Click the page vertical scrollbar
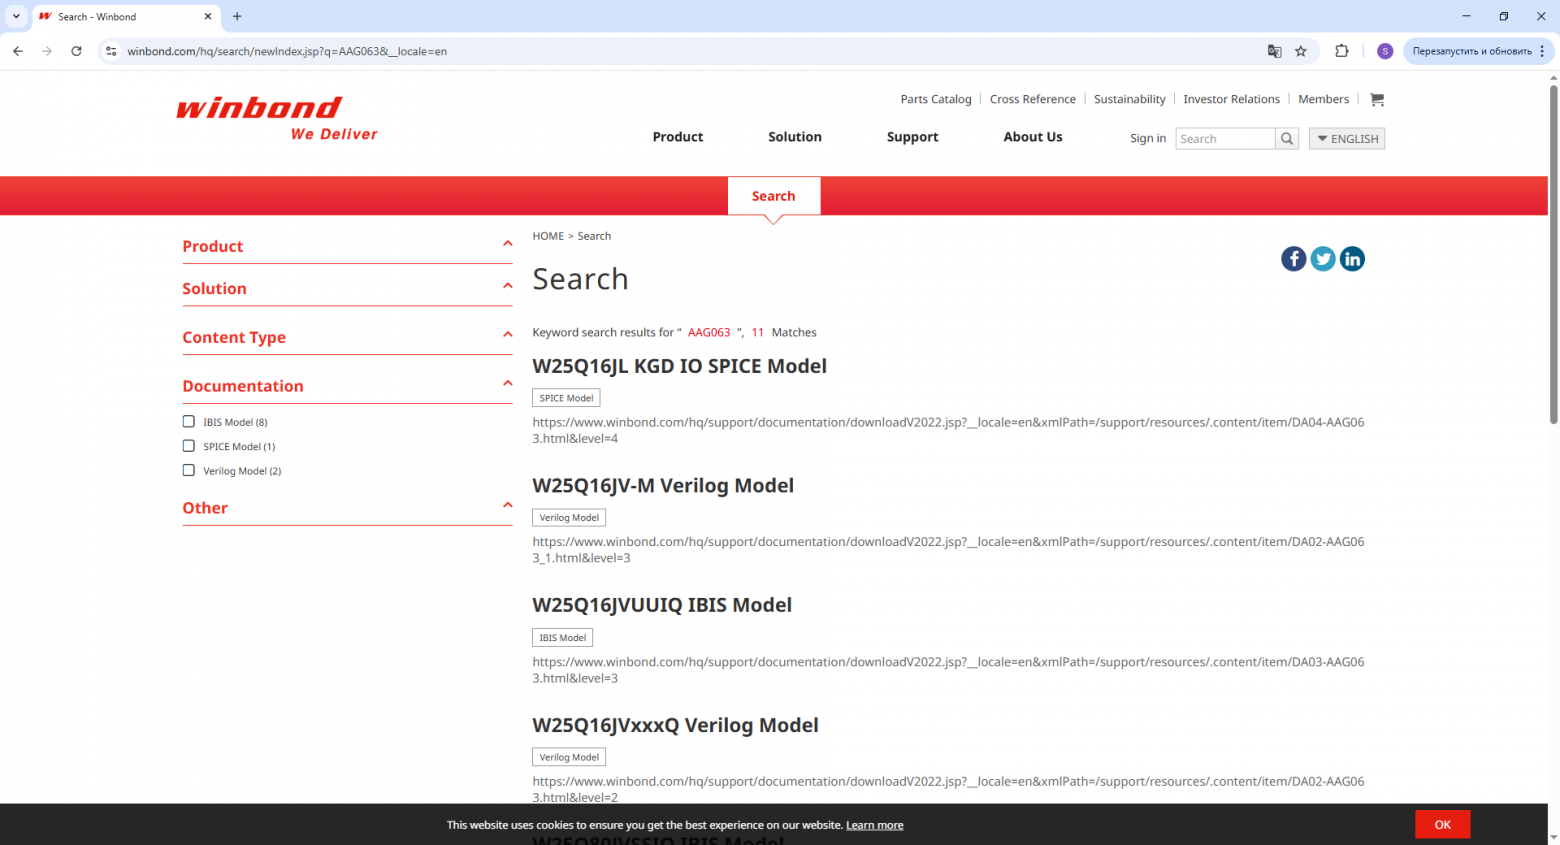Image resolution: width=1560 pixels, height=845 pixels. [1553, 255]
